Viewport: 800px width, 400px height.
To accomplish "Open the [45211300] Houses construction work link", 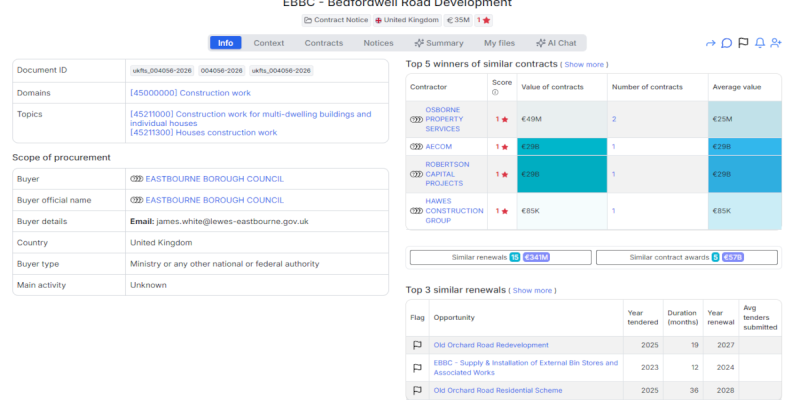I will tap(204, 133).
